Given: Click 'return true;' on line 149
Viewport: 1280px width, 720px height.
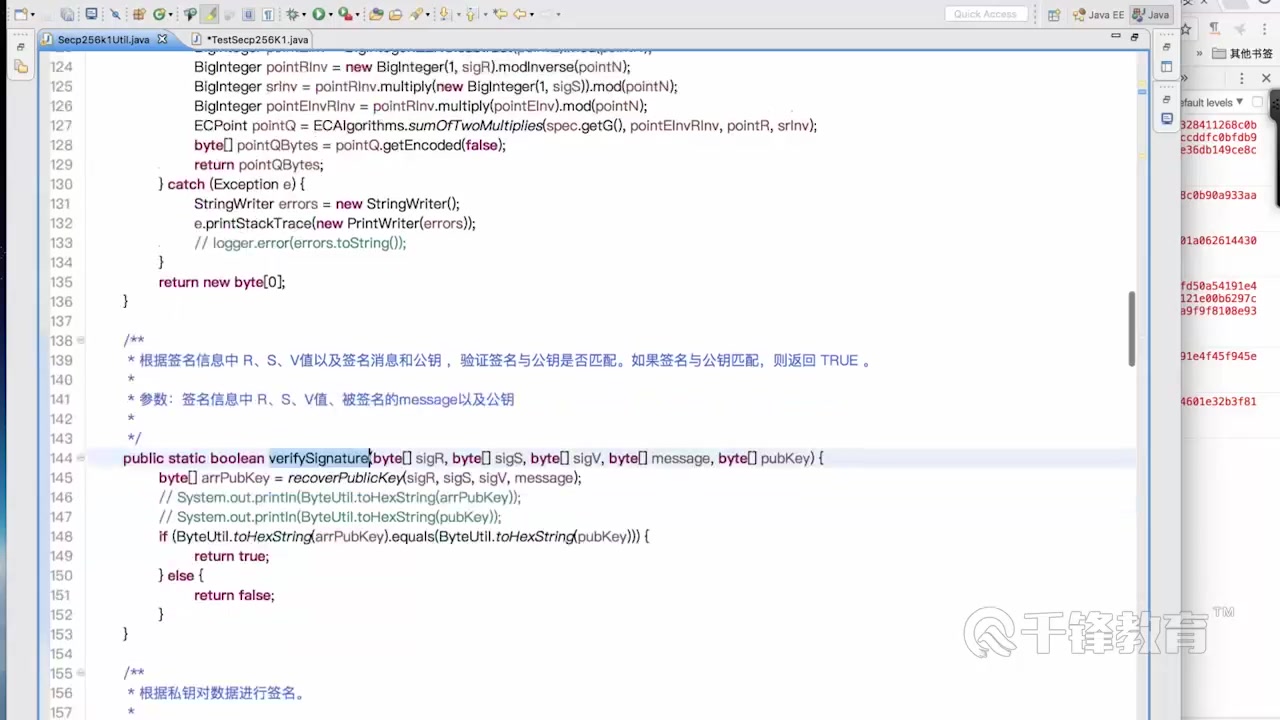Looking at the screenshot, I should pyautogui.click(x=231, y=556).
